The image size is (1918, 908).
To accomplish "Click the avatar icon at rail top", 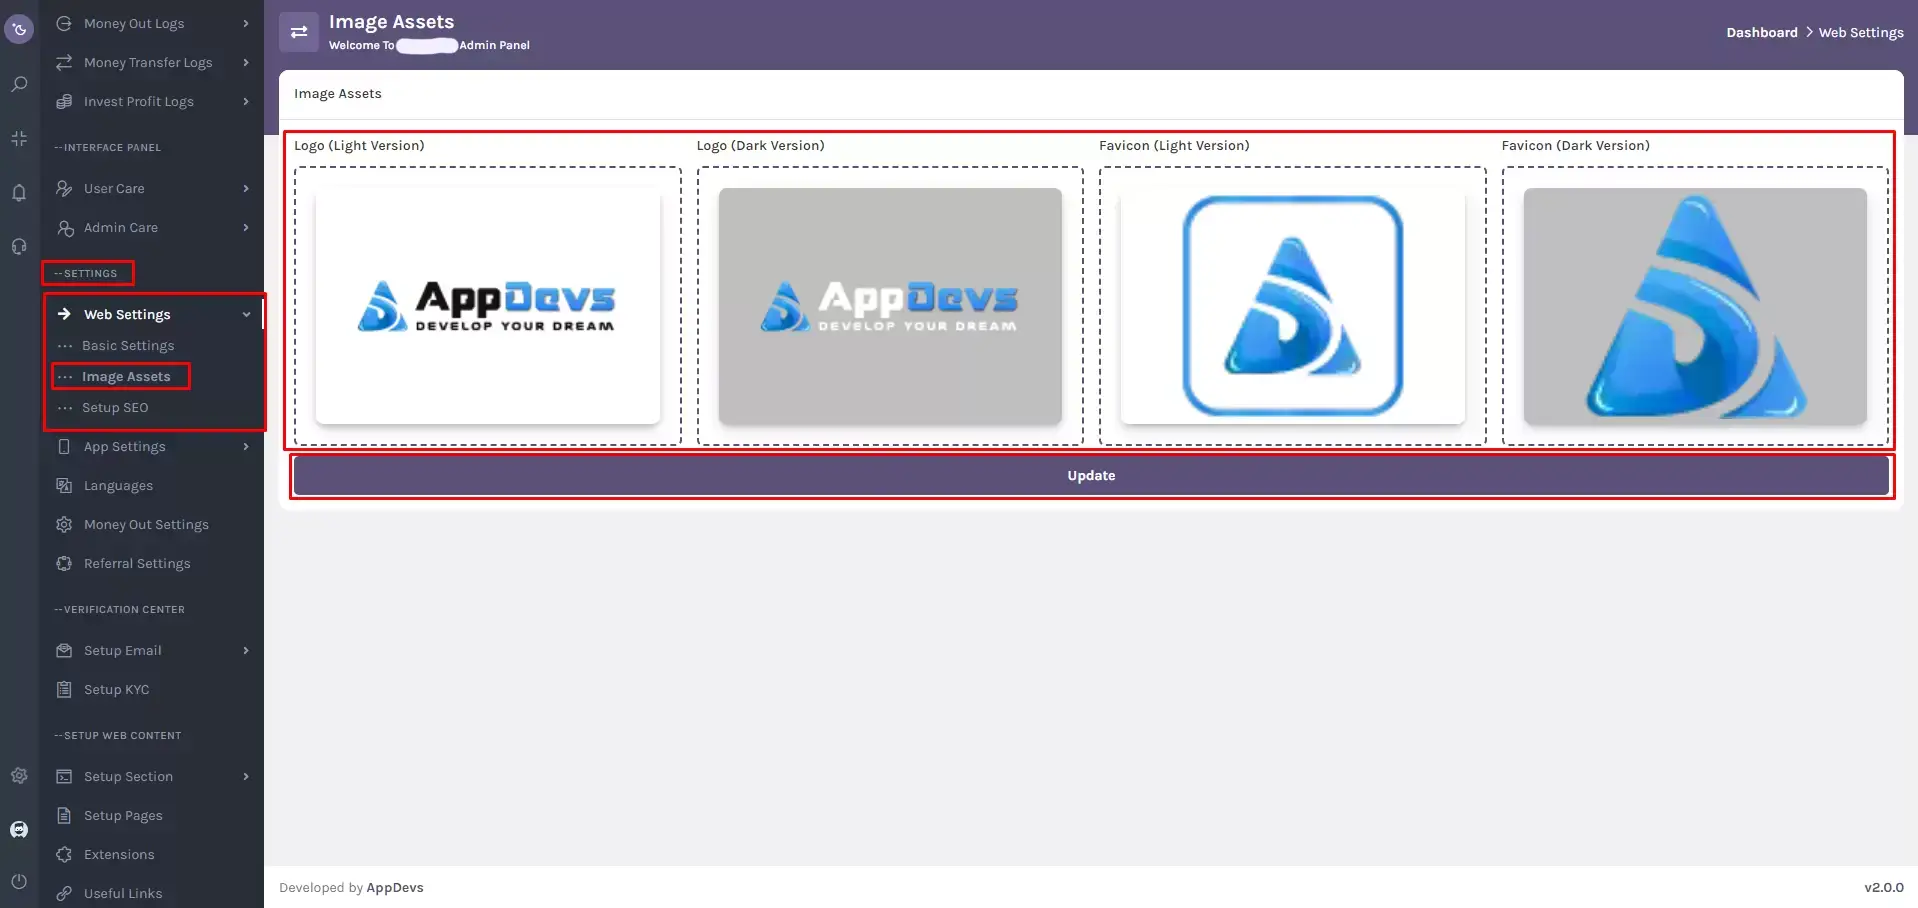I will [19, 29].
